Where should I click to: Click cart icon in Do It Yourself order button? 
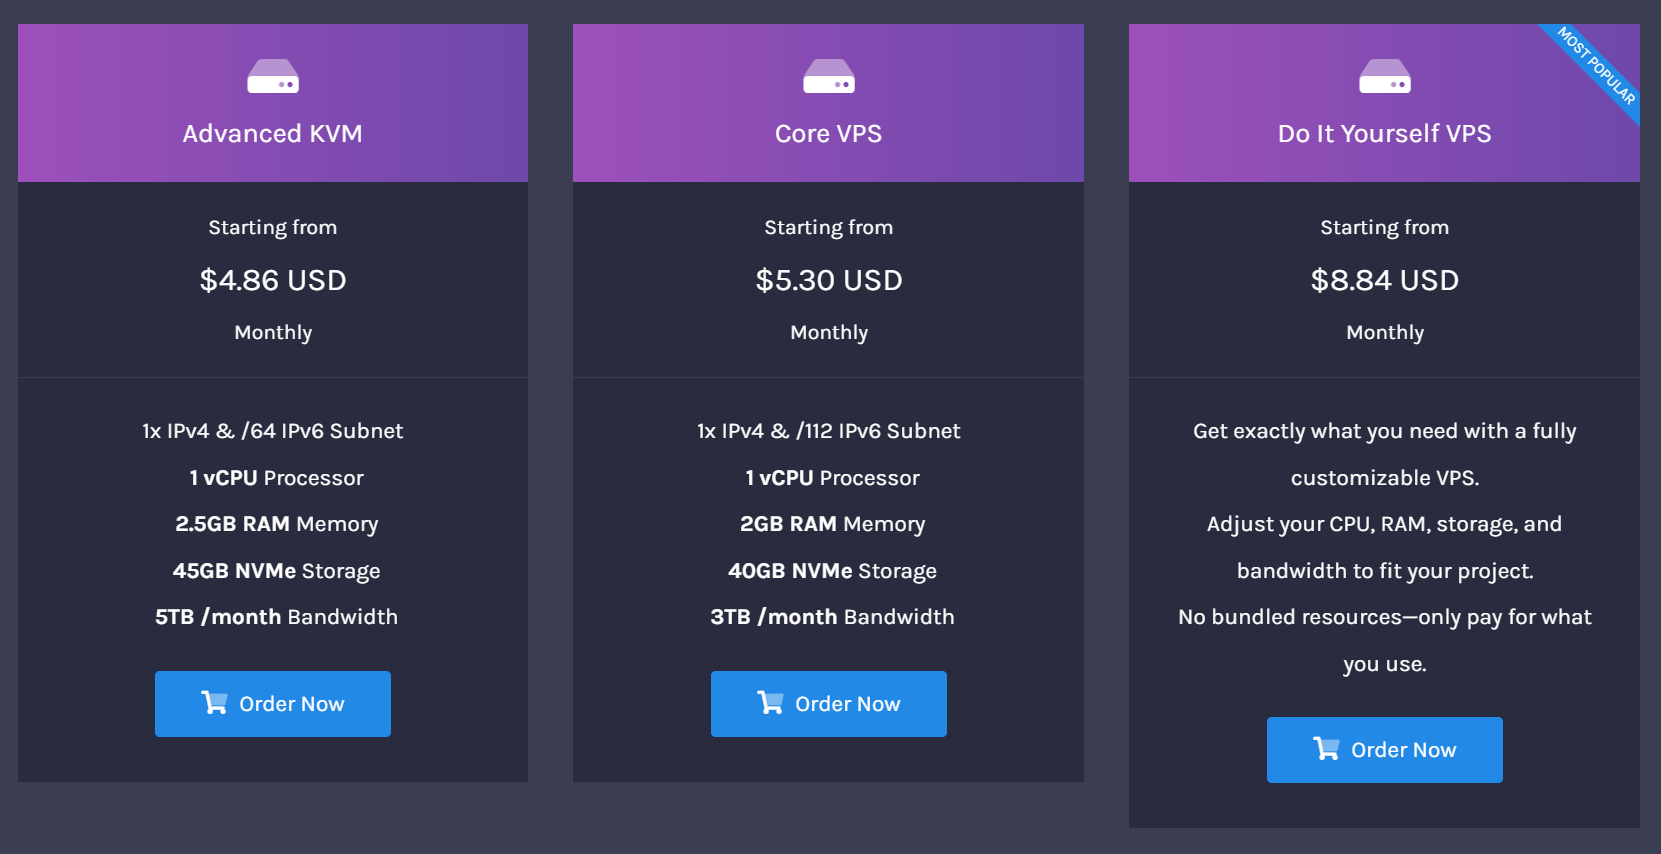pyautogui.click(x=1326, y=749)
